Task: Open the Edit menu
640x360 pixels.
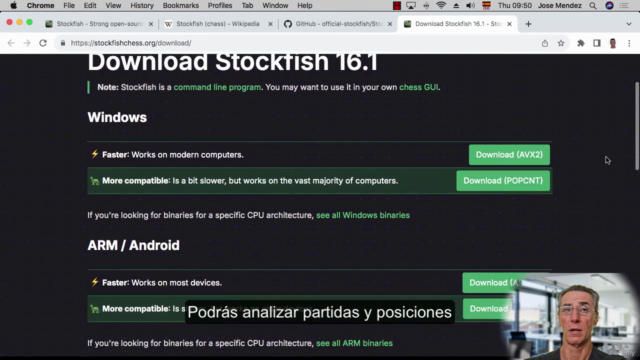Action: 90,6
